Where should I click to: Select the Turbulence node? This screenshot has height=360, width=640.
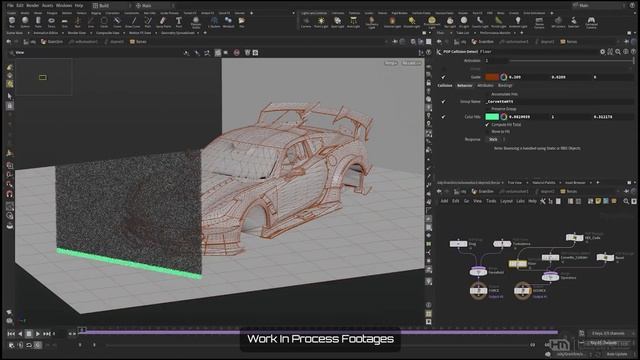(502, 244)
